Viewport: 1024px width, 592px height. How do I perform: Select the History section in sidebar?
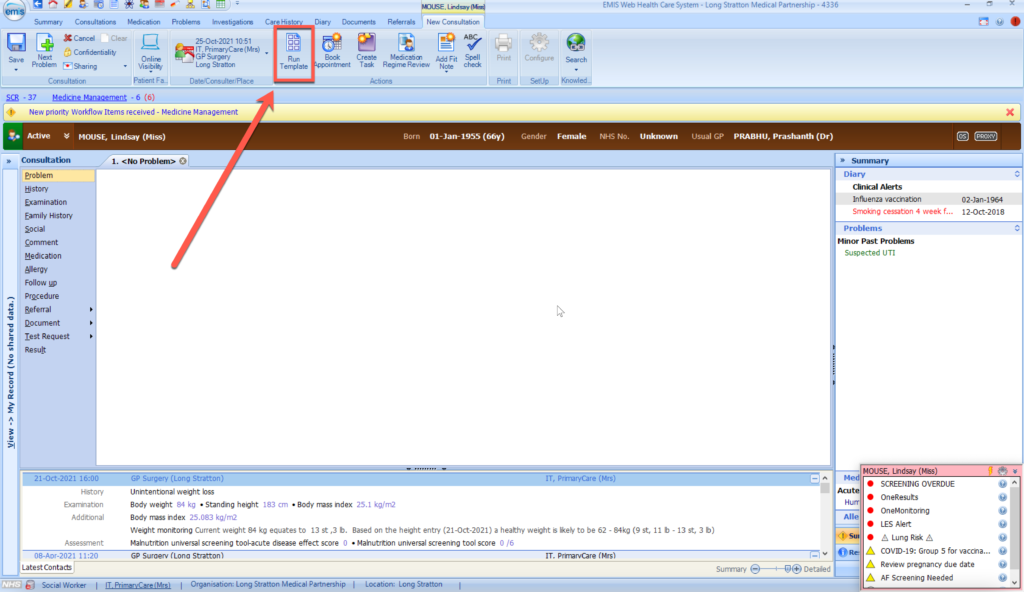37,189
